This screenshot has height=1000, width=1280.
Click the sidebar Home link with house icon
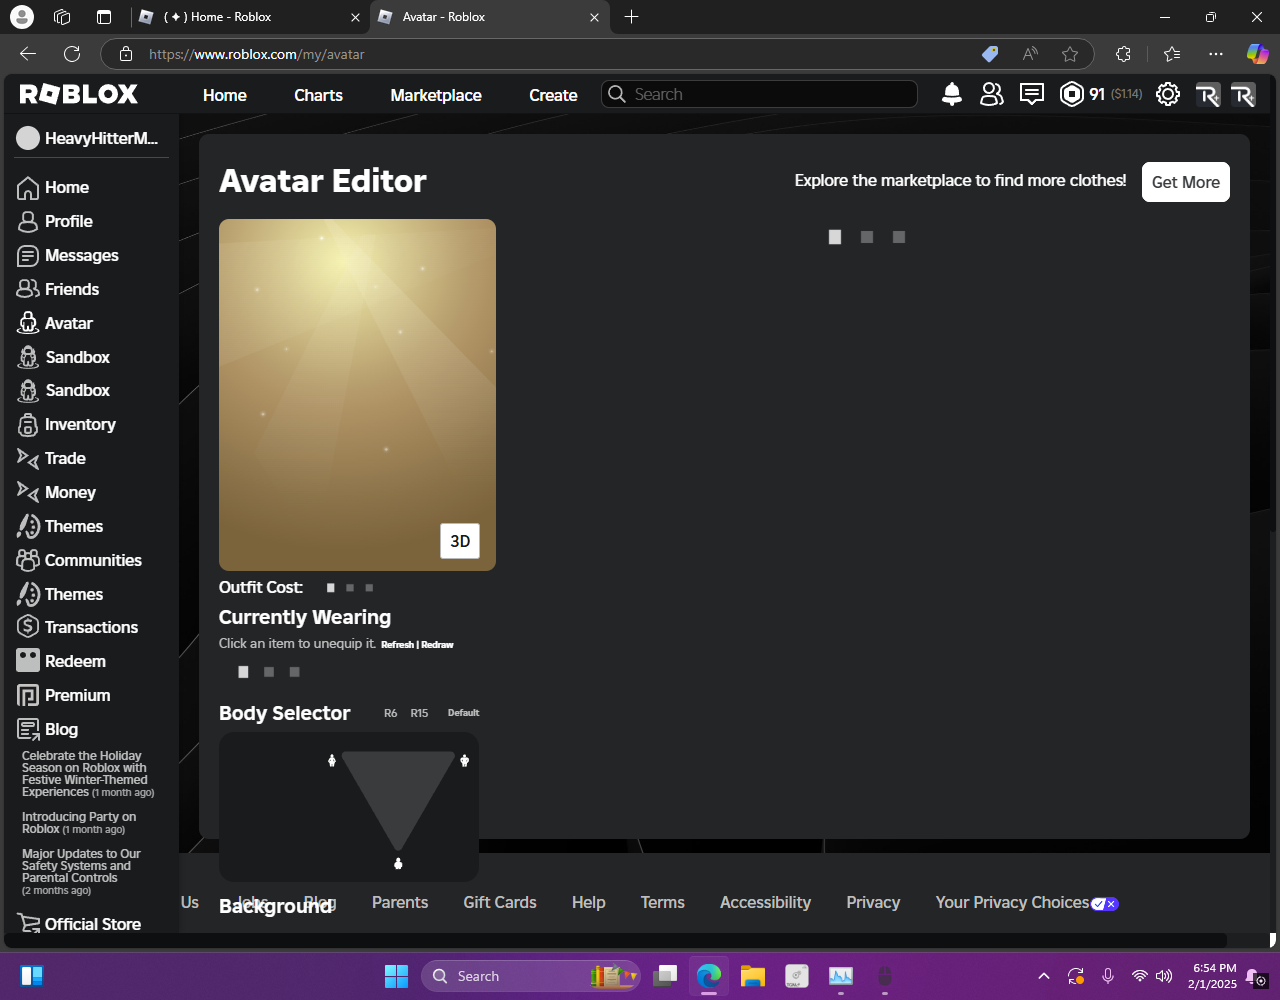(x=66, y=187)
